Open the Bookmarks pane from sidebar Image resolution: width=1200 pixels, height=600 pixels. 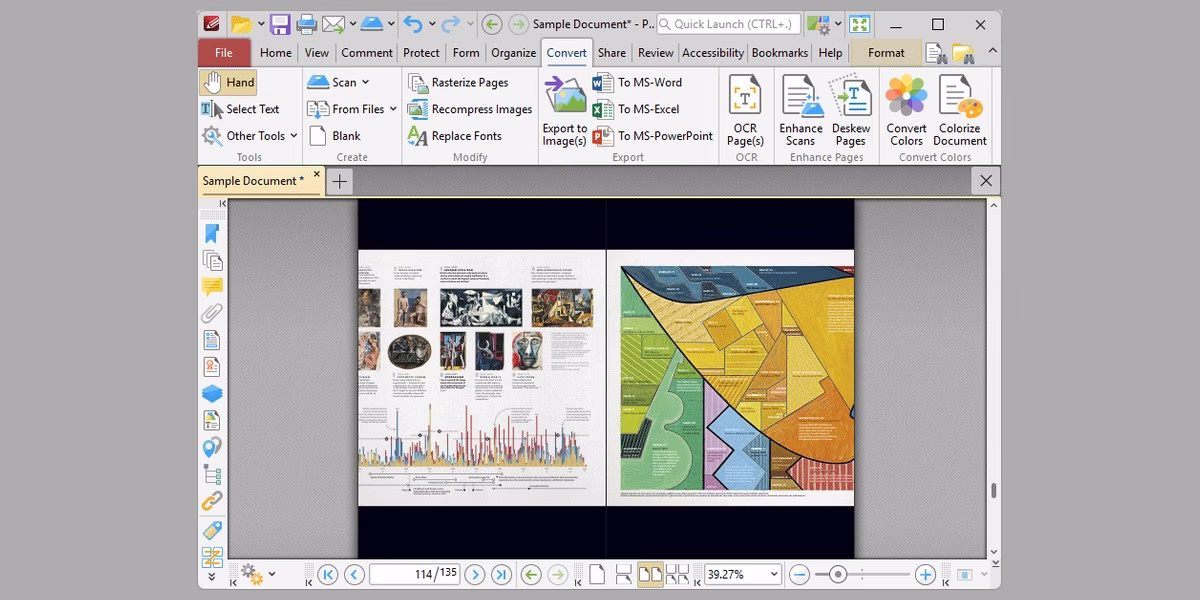point(212,233)
